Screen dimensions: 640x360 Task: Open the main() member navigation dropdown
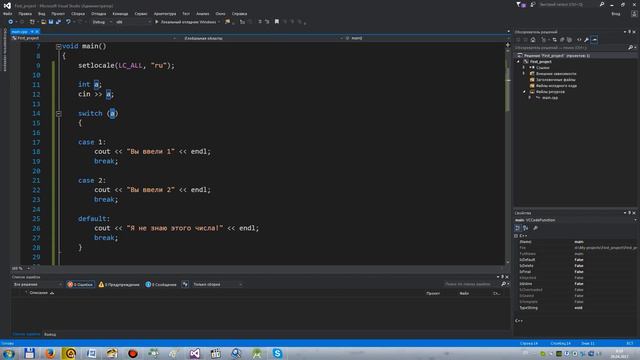(x=426, y=38)
